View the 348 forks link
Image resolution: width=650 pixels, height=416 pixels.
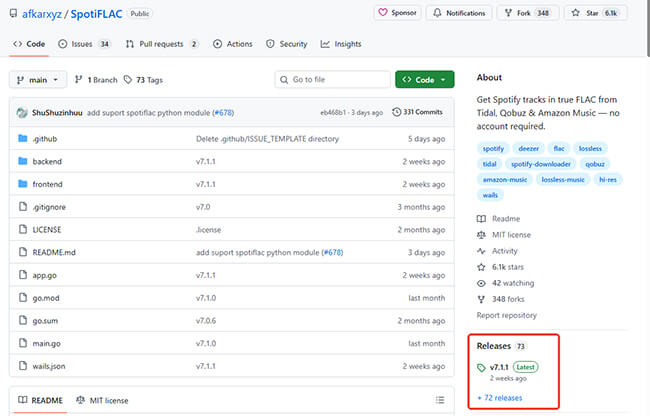coord(500,299)
